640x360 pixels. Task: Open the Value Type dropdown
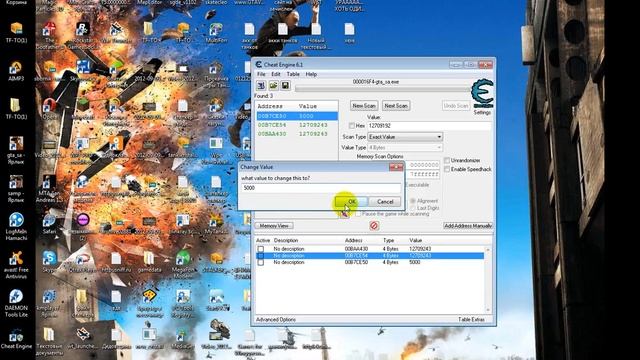405,147
